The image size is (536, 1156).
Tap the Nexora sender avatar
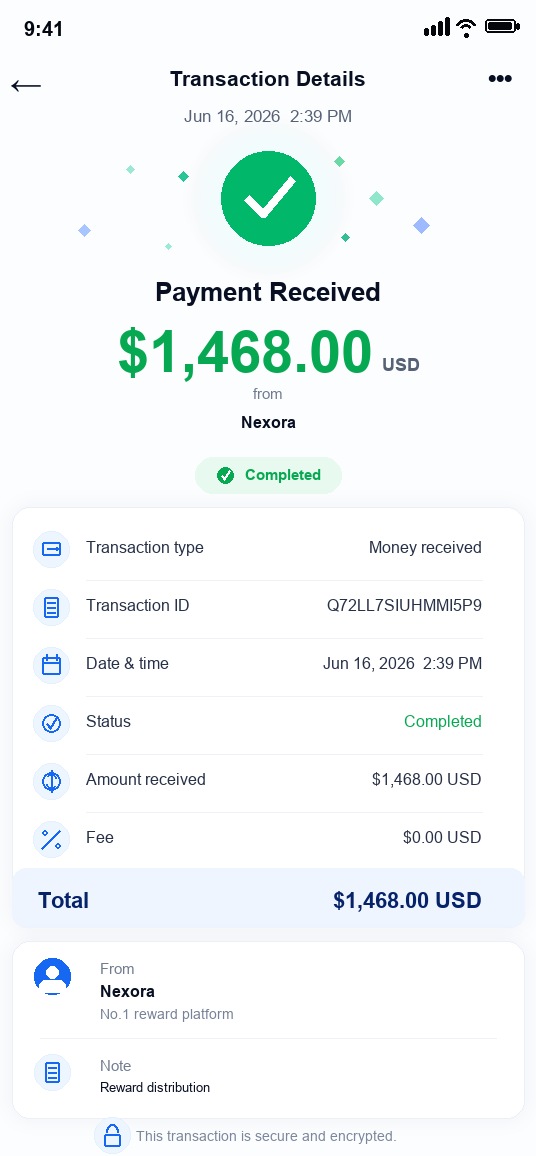click(x=52, y=976)
